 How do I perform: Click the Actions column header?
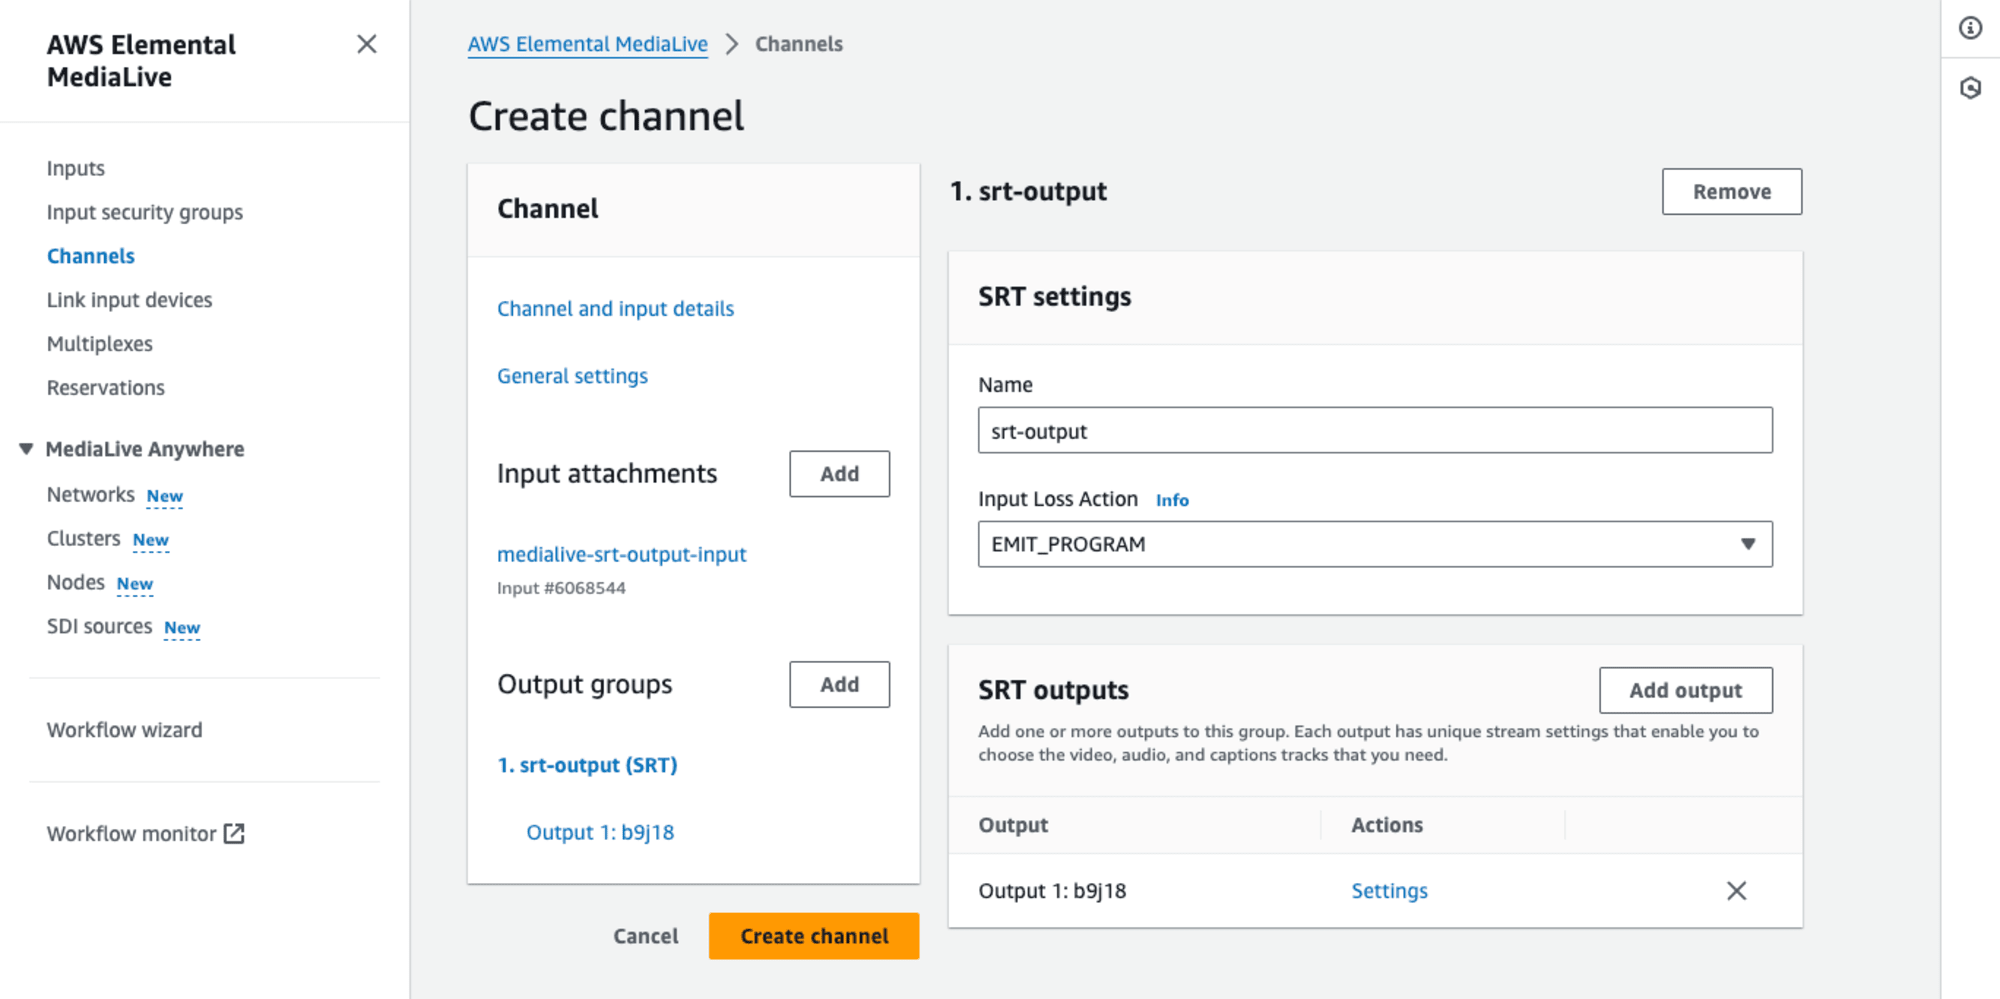pos(1387,825)
